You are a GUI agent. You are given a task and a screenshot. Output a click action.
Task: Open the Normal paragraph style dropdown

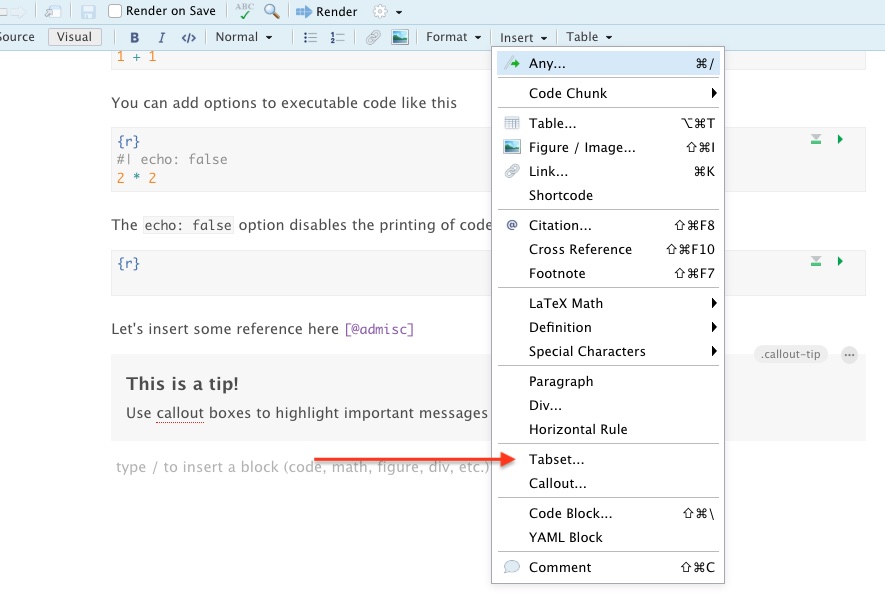pos(244,37)
